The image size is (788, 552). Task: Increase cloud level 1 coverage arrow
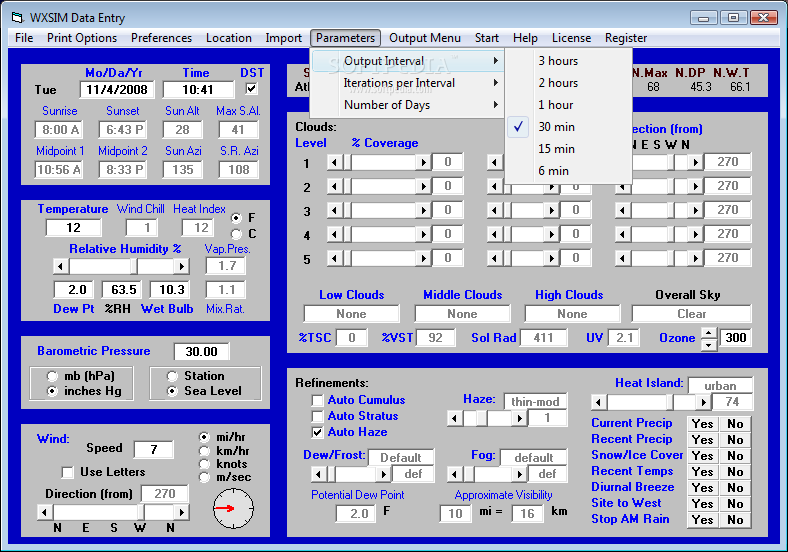[x=424, y=162]
